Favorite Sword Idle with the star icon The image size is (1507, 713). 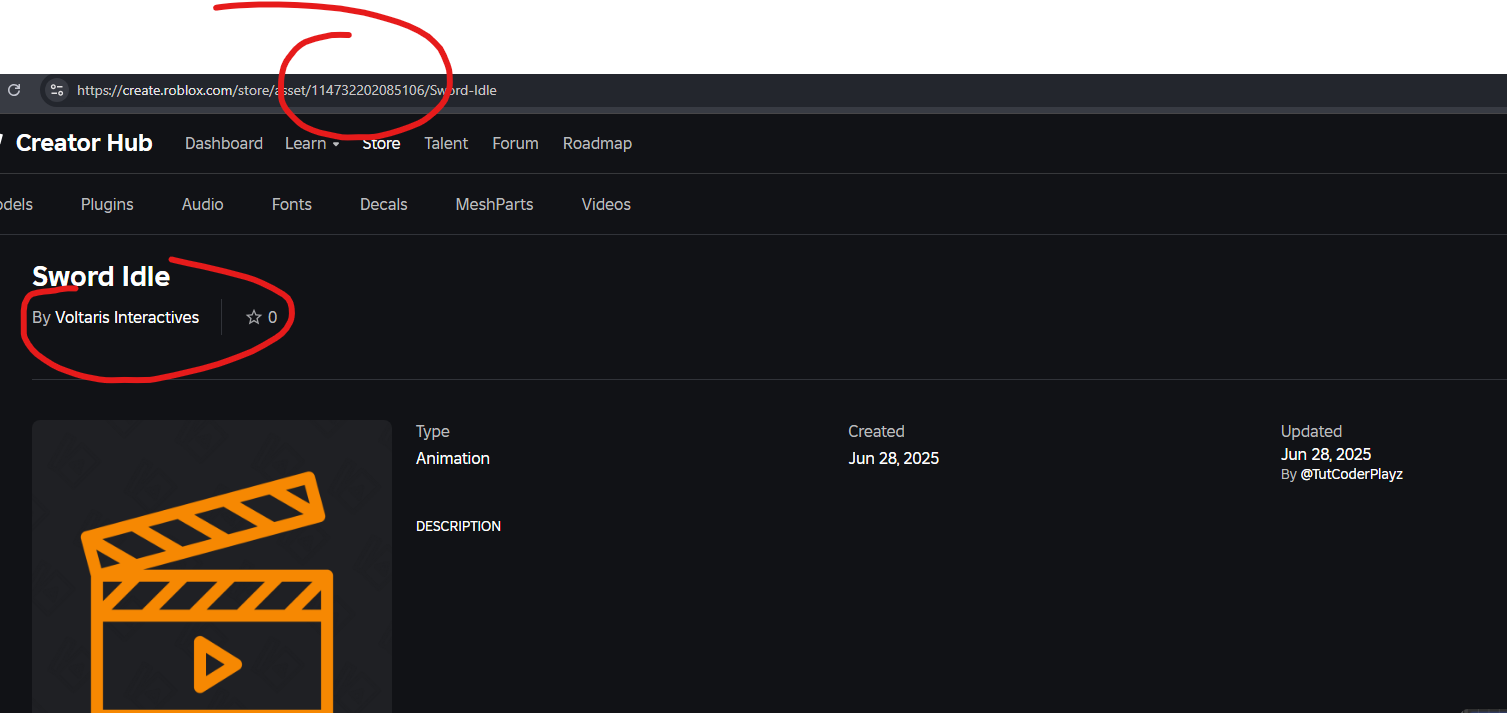pyautogui.click(x=254, y=317)
